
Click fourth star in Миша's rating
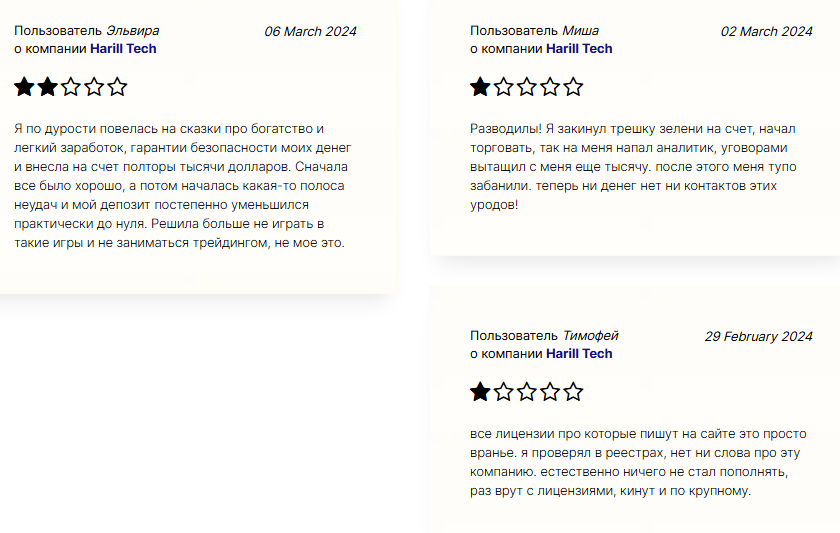point(550,87)
